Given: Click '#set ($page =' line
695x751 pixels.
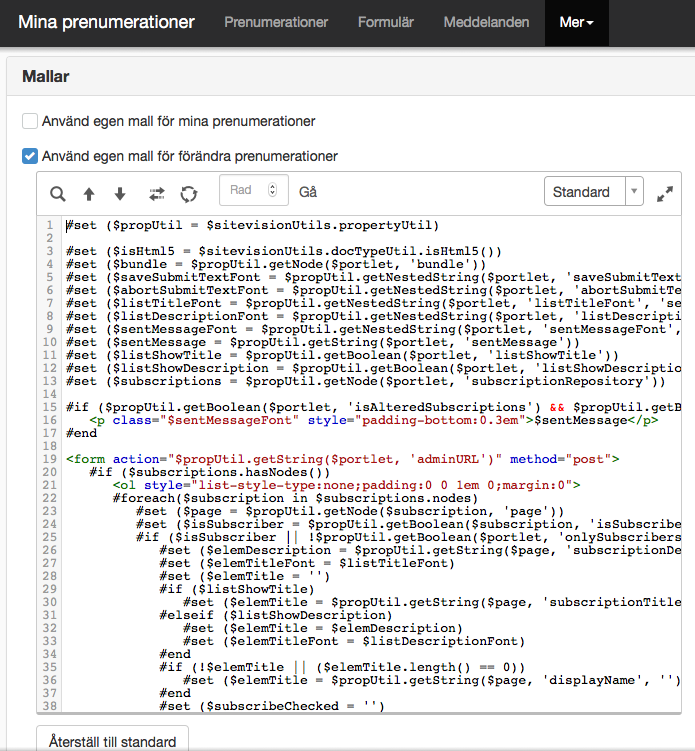Looking at the screenshot, I should (x=350, y=511).
